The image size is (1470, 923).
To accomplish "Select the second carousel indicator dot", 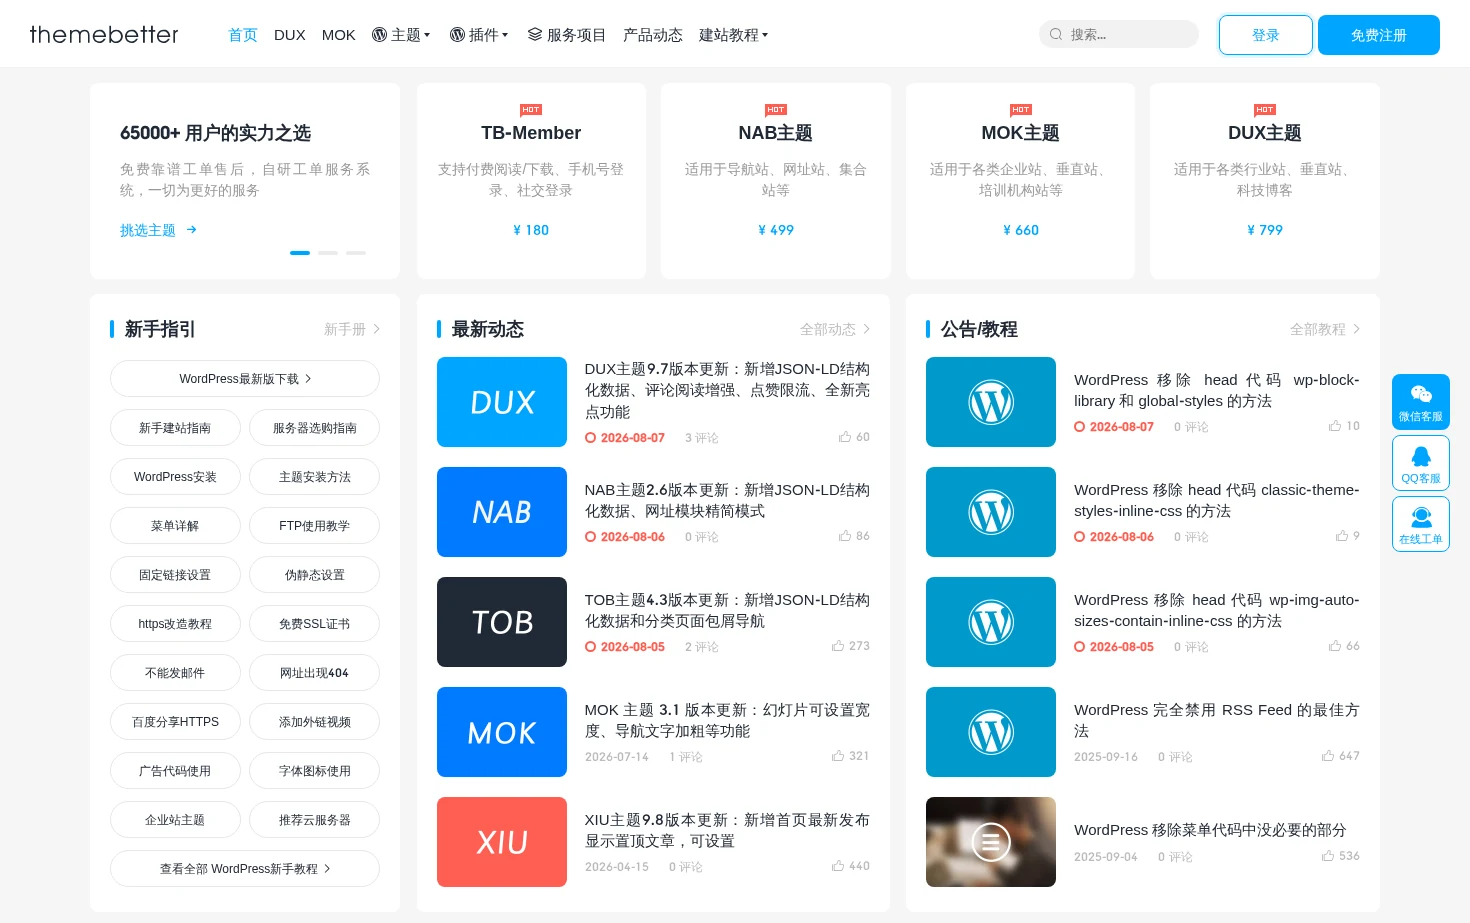I will (x=328, y=253).
